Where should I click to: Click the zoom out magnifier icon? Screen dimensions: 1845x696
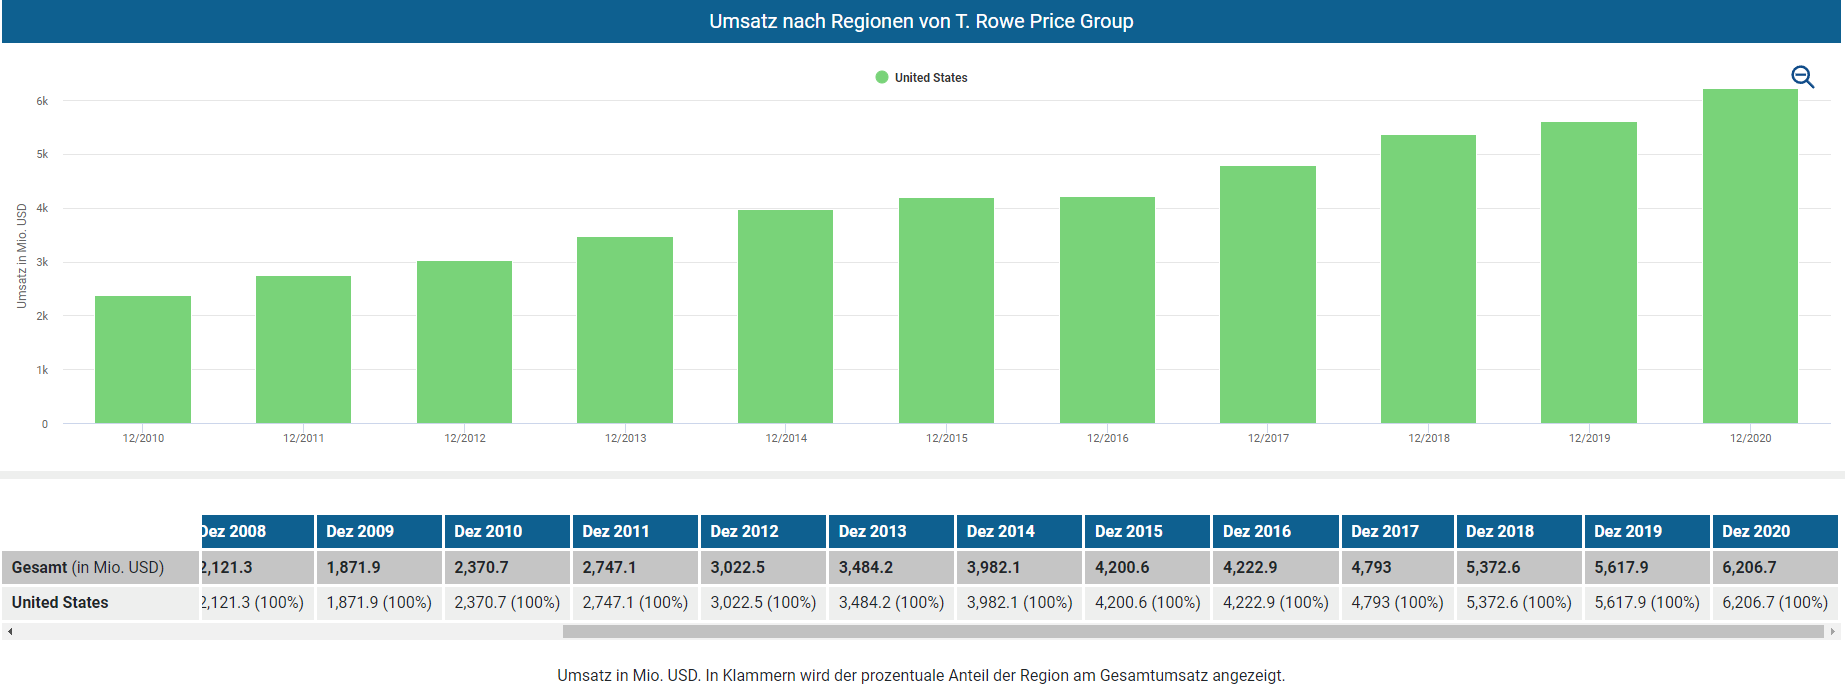point(1802,77)
